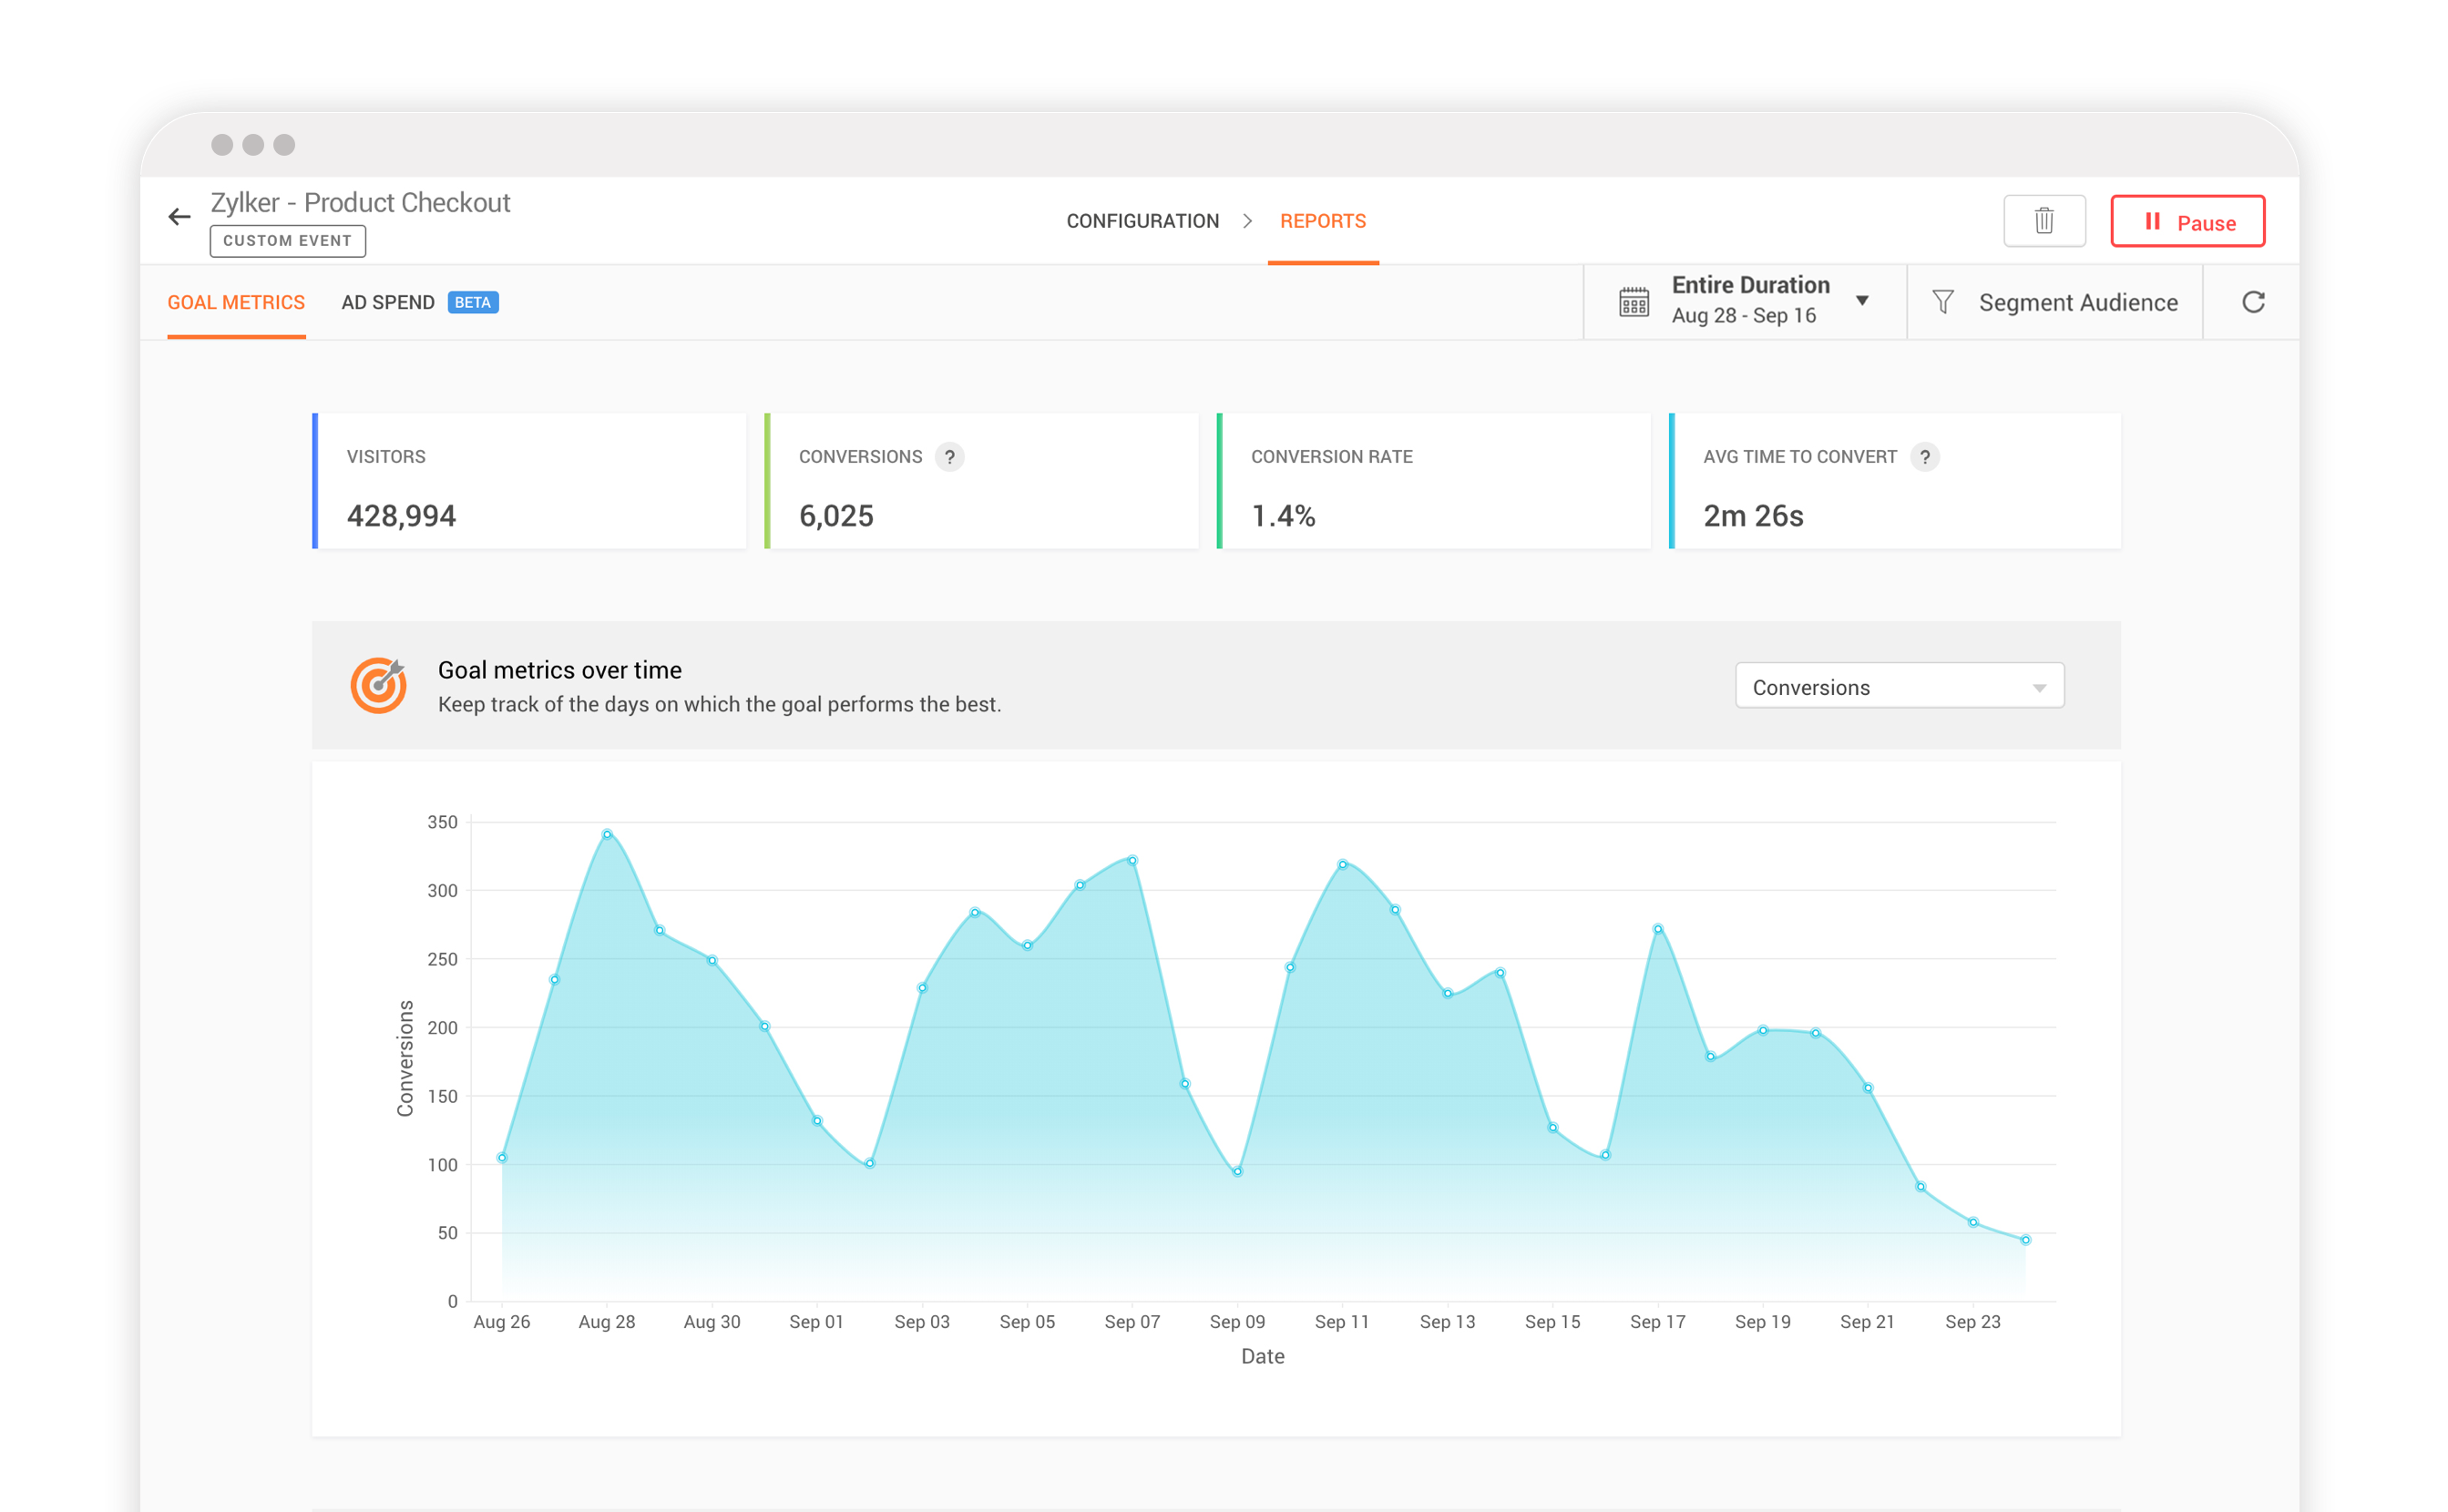This screenshot has width=2448, height=1512.
Task: Click the Visitors metric card
Action: tap(530, 482)
